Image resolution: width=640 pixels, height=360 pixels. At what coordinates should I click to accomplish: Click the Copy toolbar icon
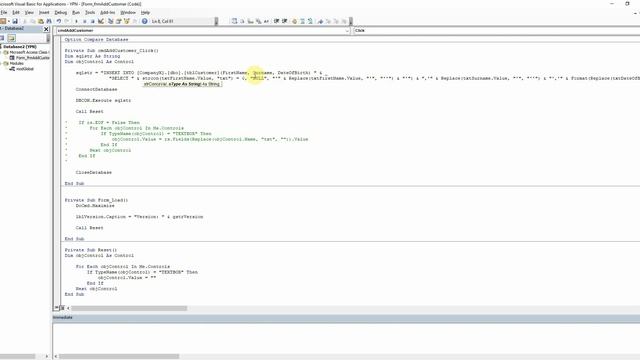(33, 21)
